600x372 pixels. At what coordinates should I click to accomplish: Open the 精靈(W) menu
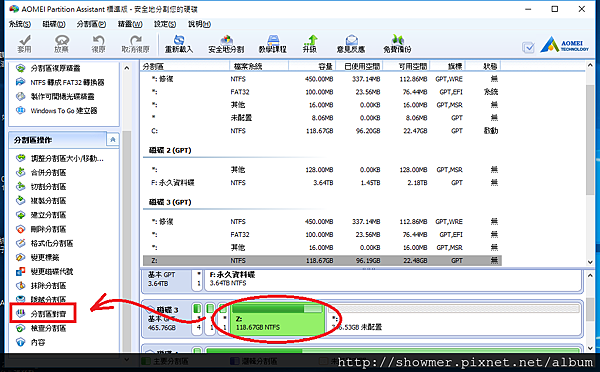(130, 24)
